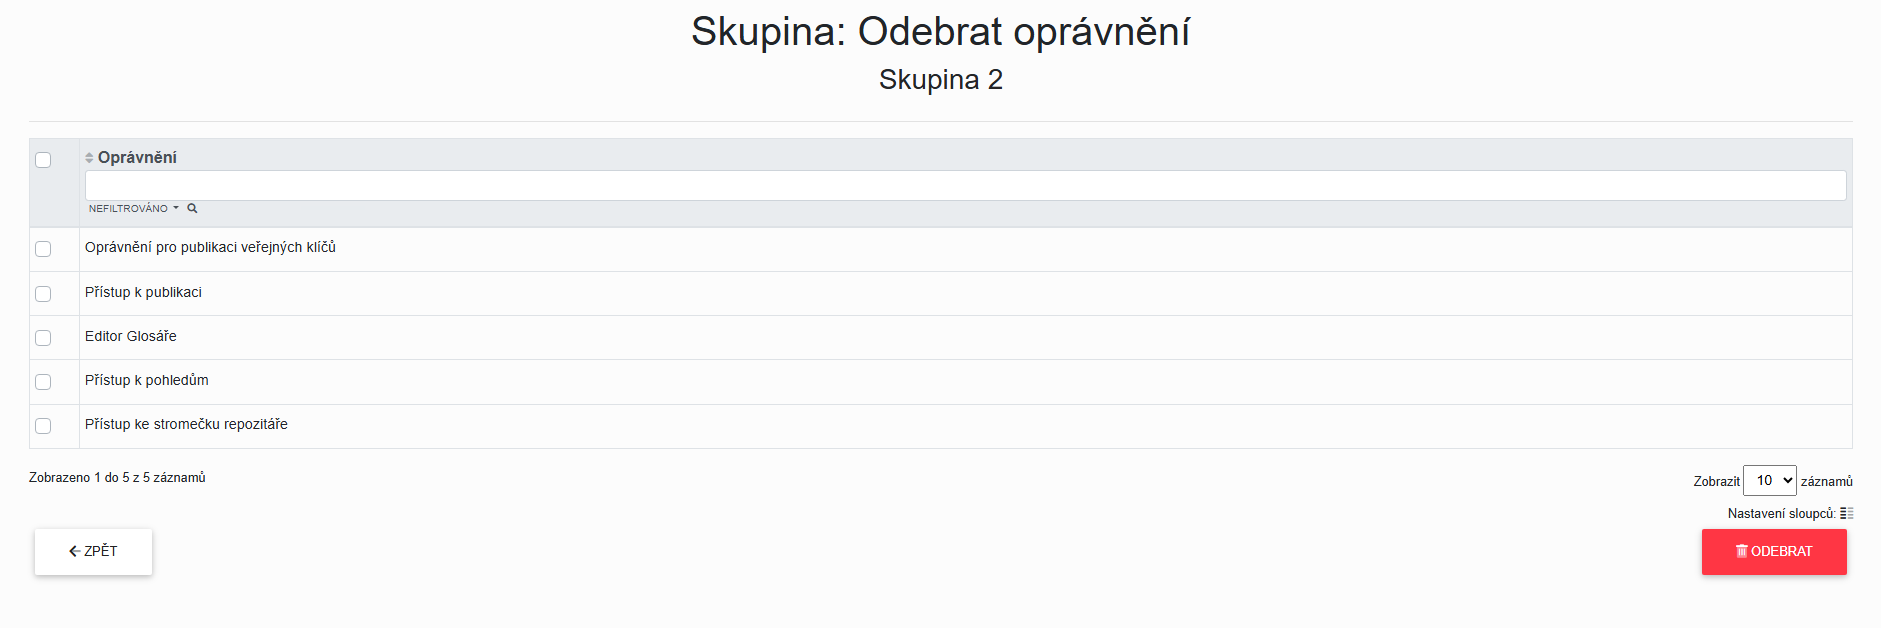Open the records-per-page dropdown showing 10
Viewport: 1881px width, 628px height.
(1769, 481)
